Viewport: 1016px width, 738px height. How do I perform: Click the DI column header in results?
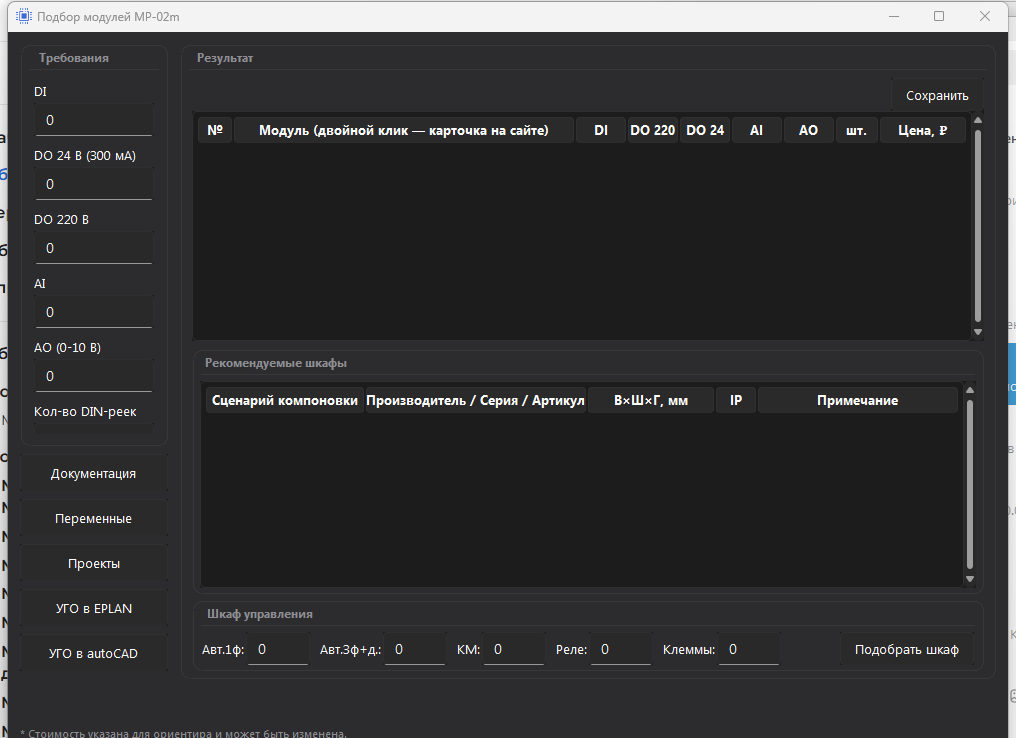tap(601, 130)
